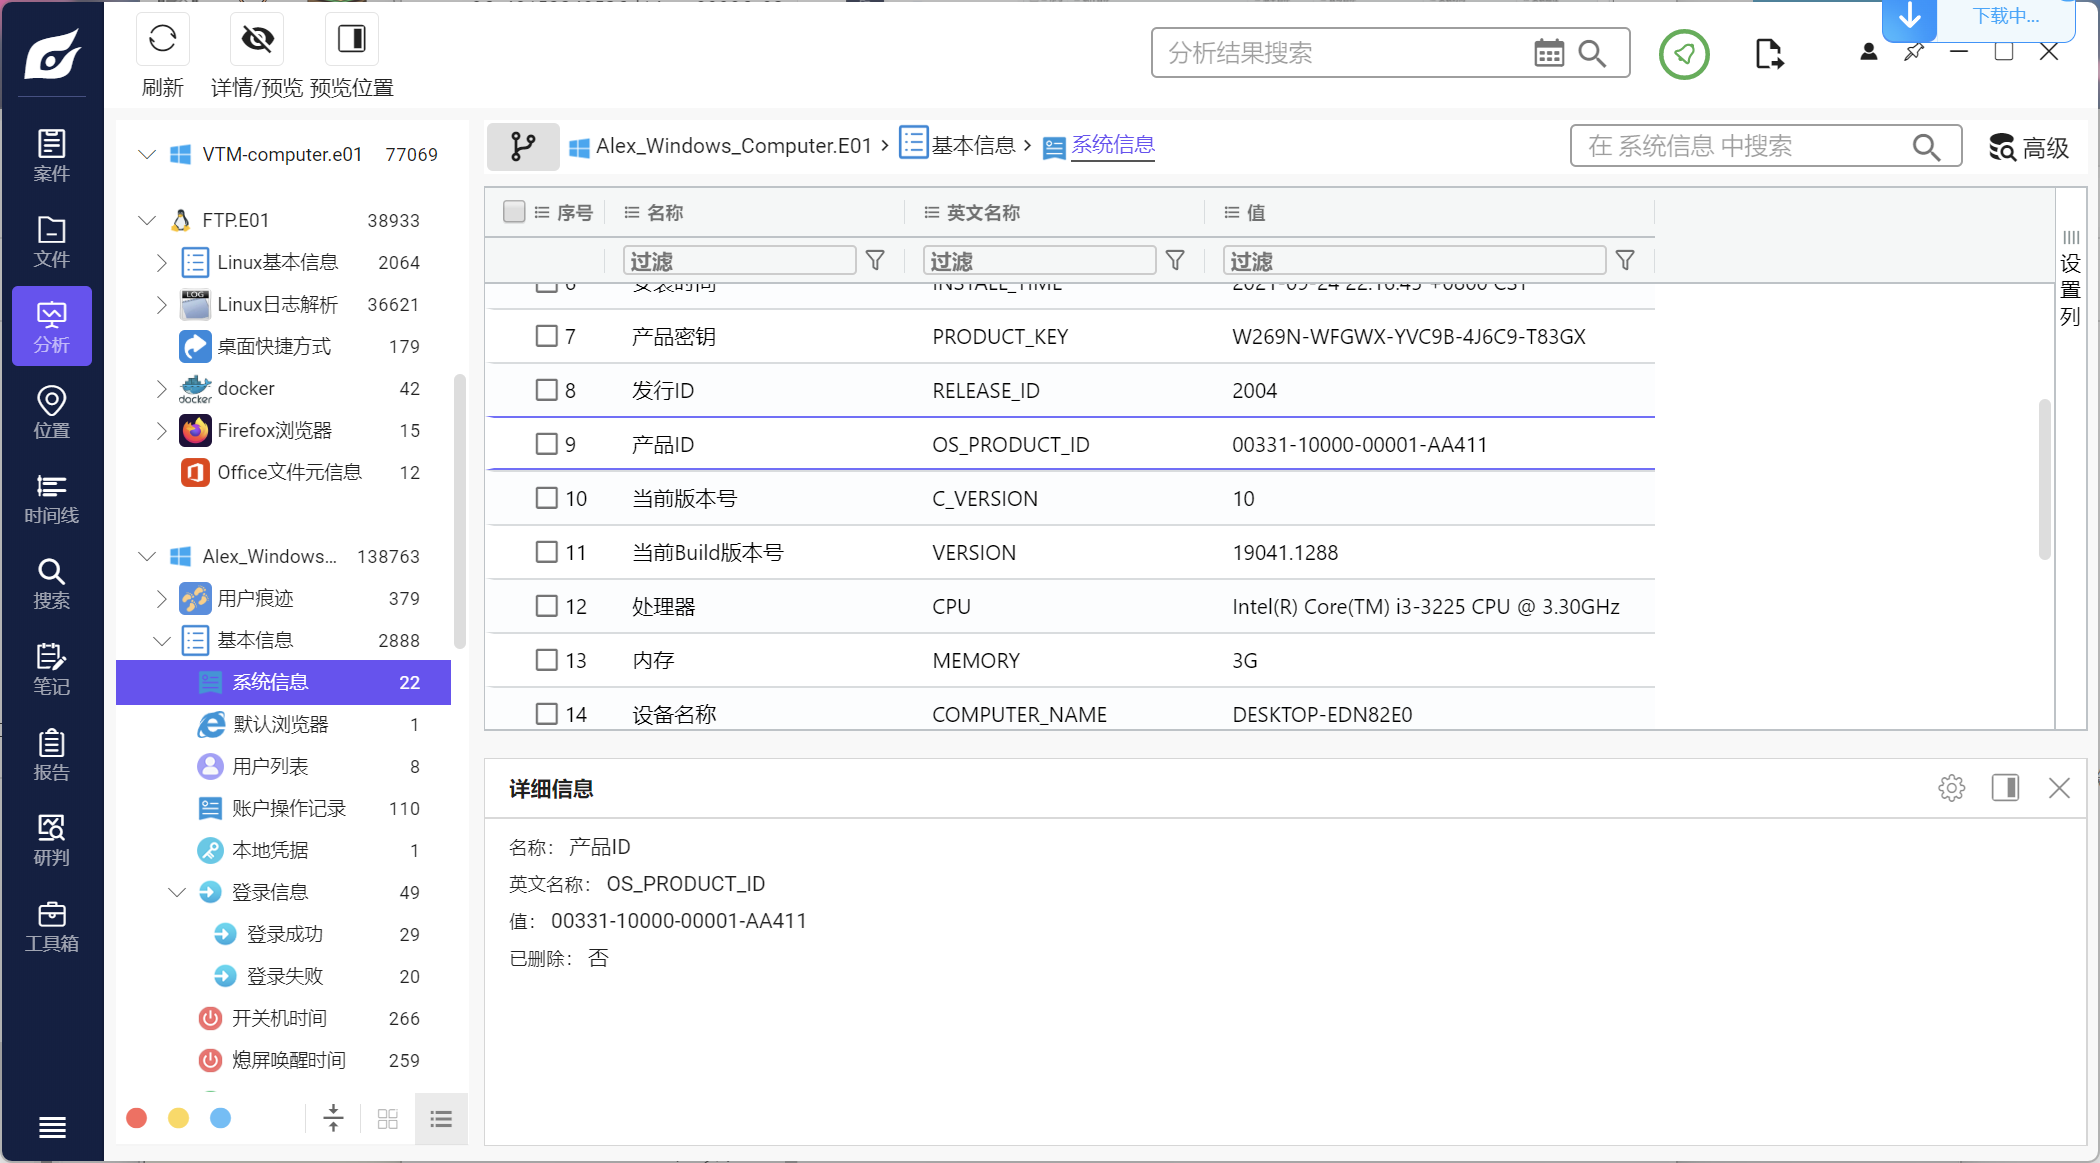Select the red color tag dot

[x=137, y=1118]
